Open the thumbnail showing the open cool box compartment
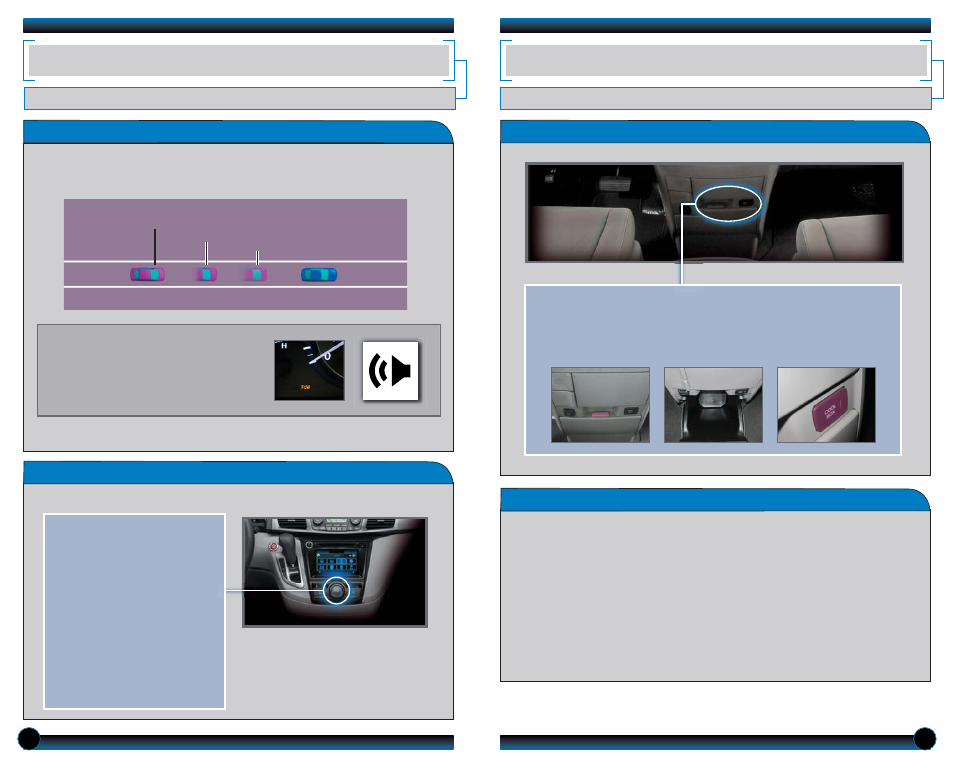This screenshot has height=768, width=954. point(713,405)
